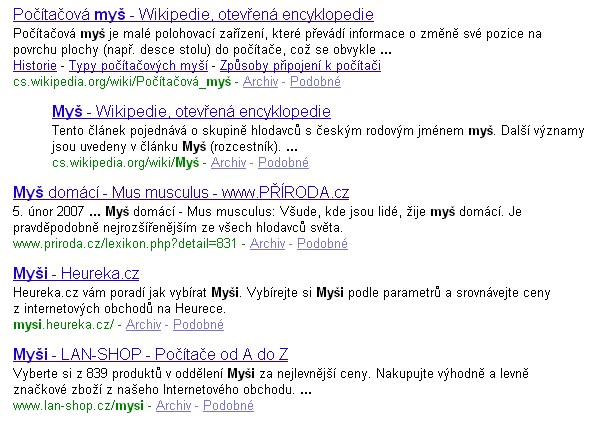Viewport: 593px width, 423px height.
Task: Open the Historie sublink
Action: tap(35, 65)
